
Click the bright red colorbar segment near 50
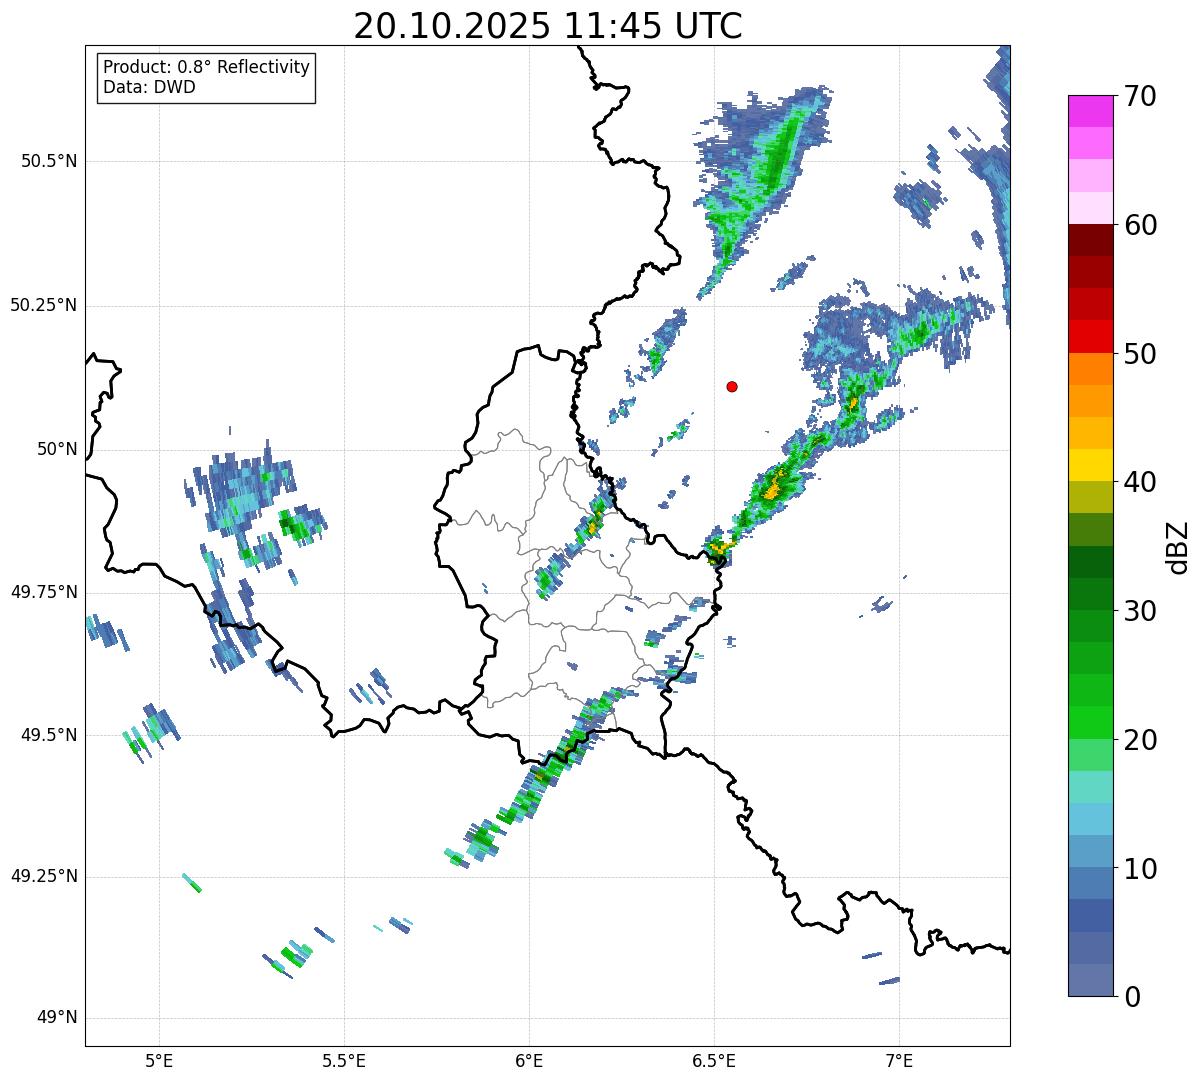[1091, 336]
